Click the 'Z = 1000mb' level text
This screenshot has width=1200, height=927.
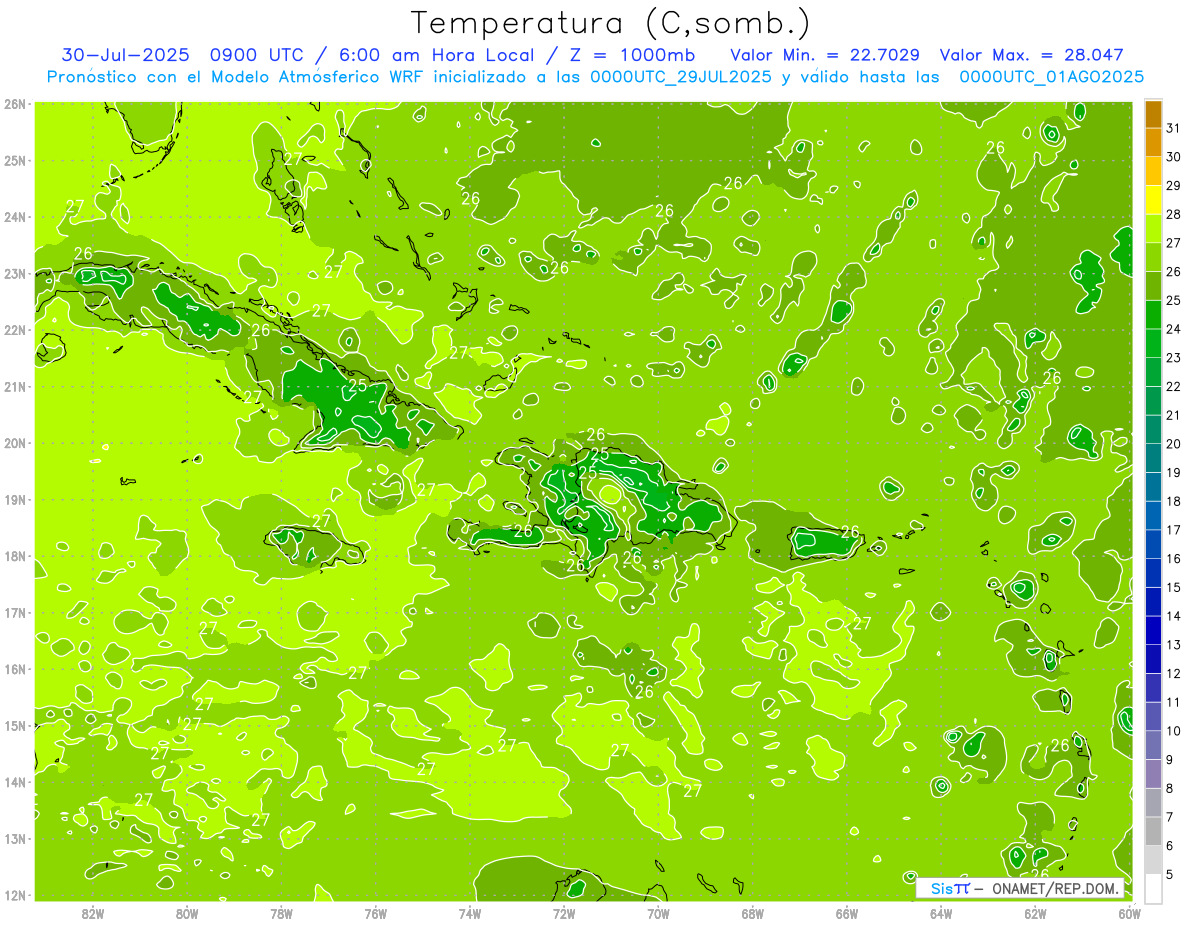coord(632,55)
